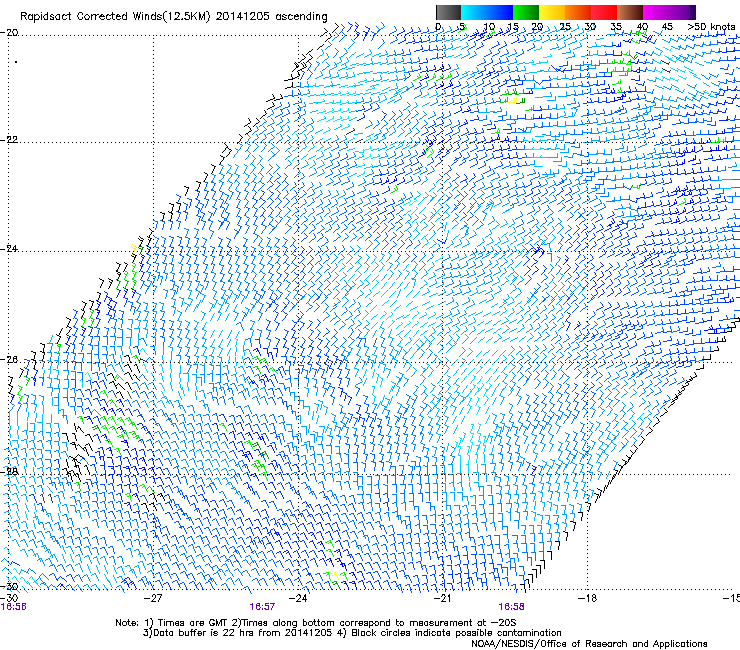Click the '>50 knots' legend label
Image resolution: width=740 pixels, height=650 pixels.
click(x=711, y=27)
